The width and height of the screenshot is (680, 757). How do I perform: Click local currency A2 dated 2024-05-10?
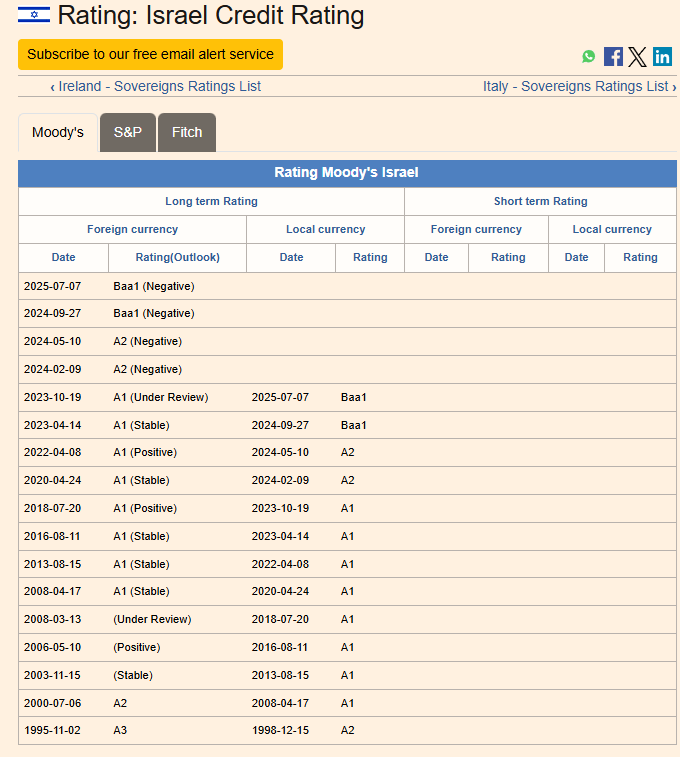pyautogui.click(x=347, y=452)
